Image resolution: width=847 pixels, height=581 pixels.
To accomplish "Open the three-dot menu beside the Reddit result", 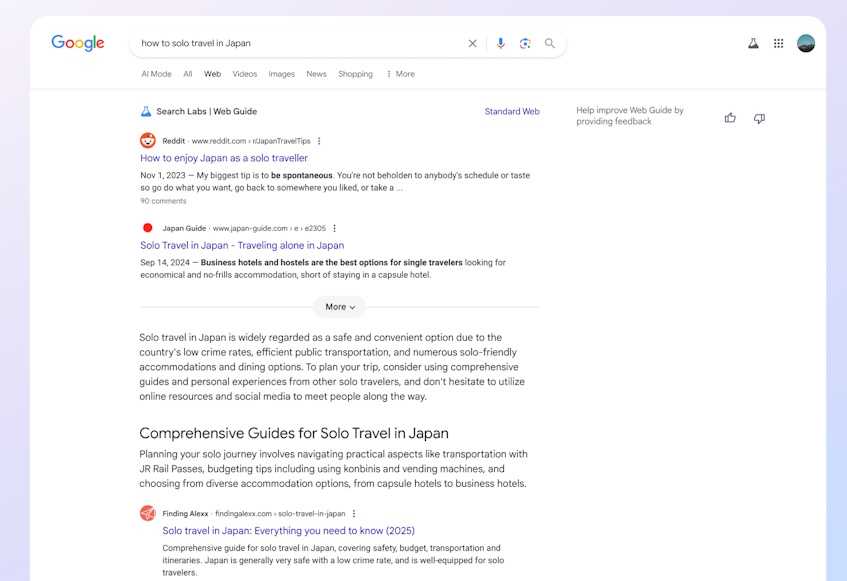I will coord(319,141).
